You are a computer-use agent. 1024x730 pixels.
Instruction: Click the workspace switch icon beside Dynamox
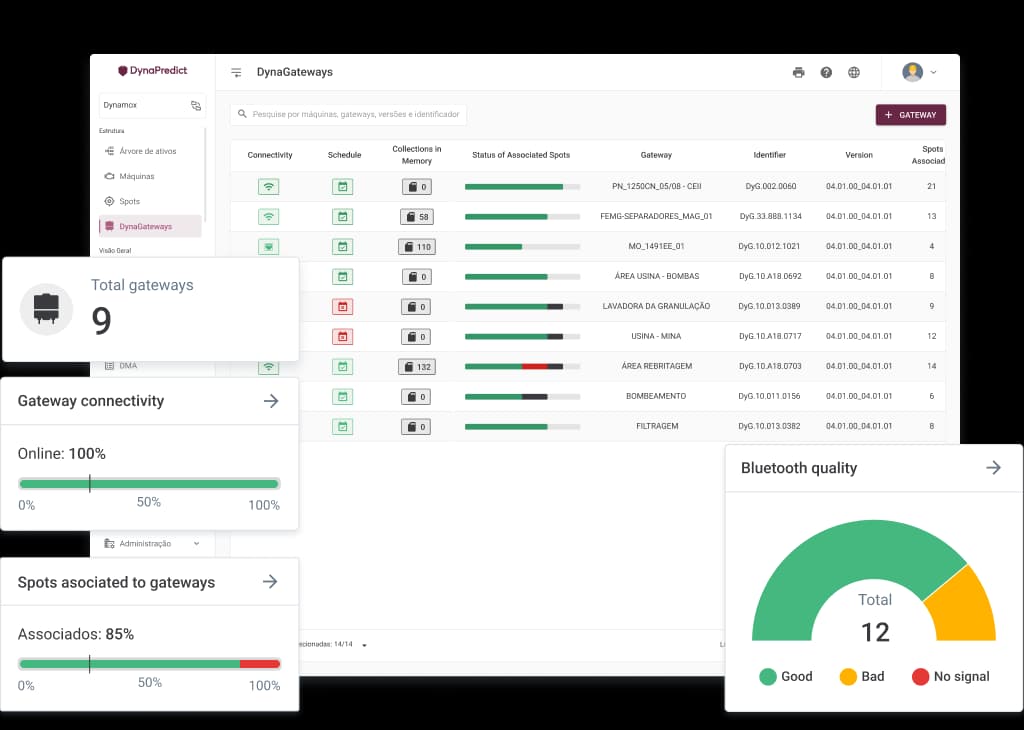[196, 105]
